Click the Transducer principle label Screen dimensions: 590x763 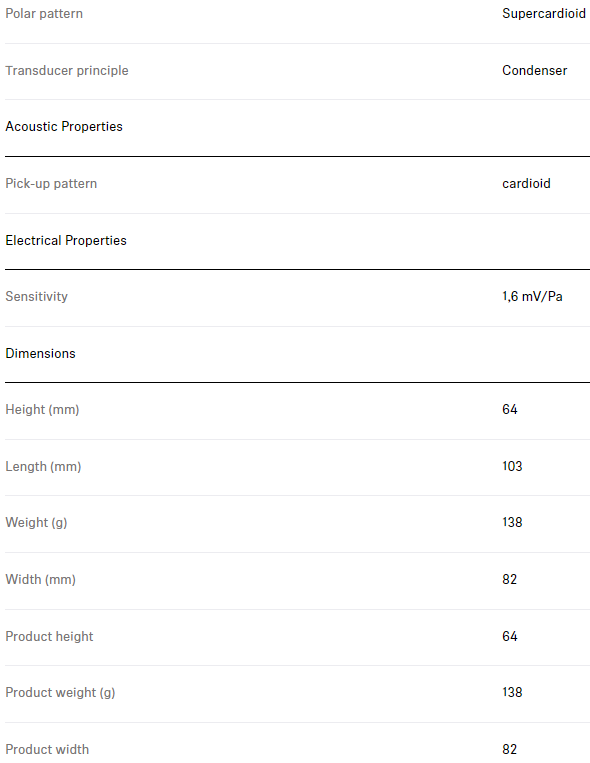[x=67, y=71]
